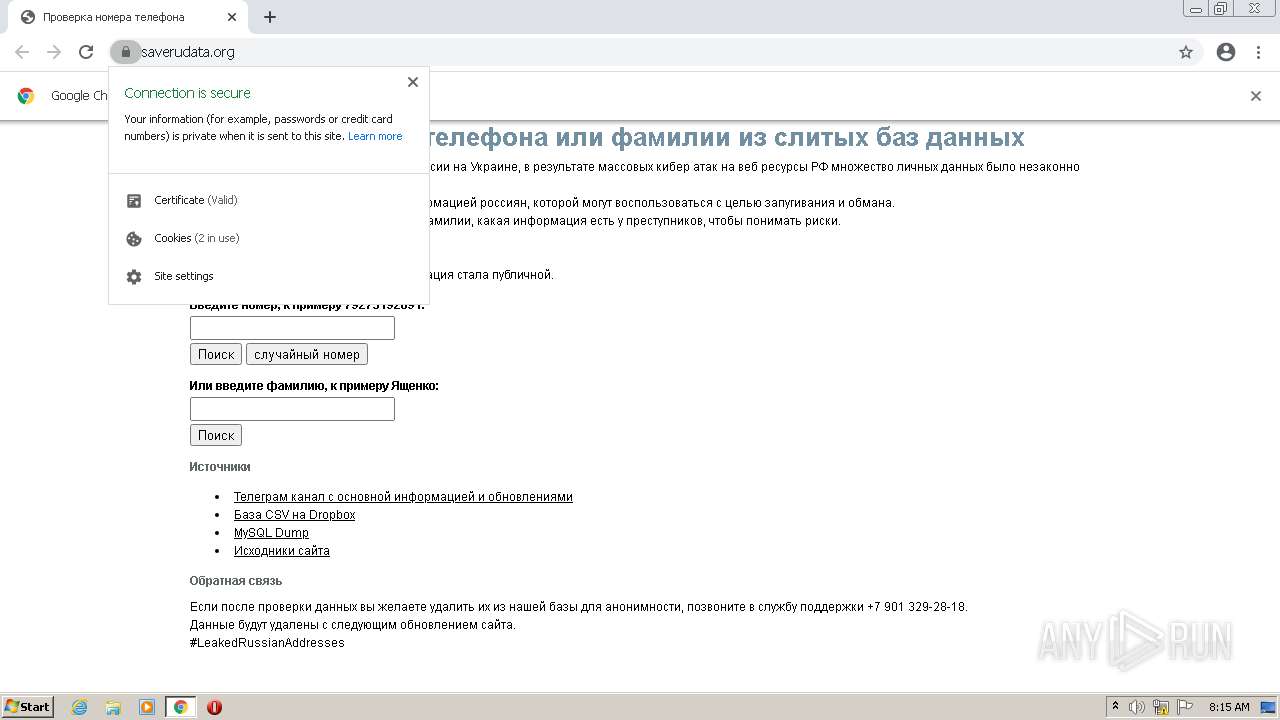Click the Google Chrome logo in info bar

coord(26,96)
